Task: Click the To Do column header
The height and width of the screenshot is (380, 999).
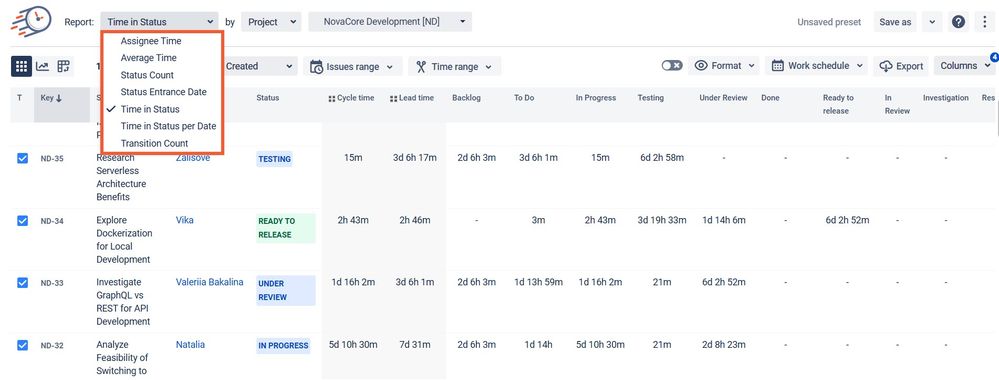Action: [x=523, y=98]
